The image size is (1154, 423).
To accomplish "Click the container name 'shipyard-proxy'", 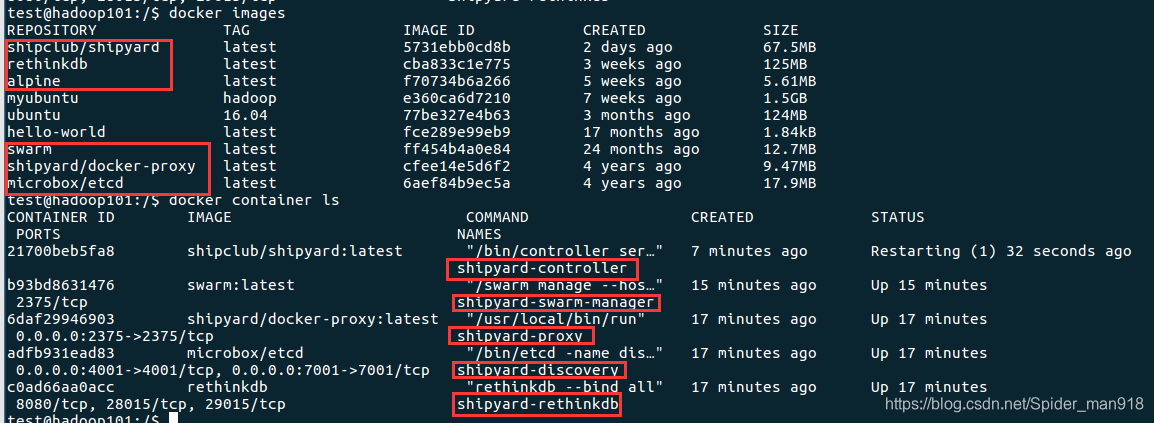I will 520,335.
